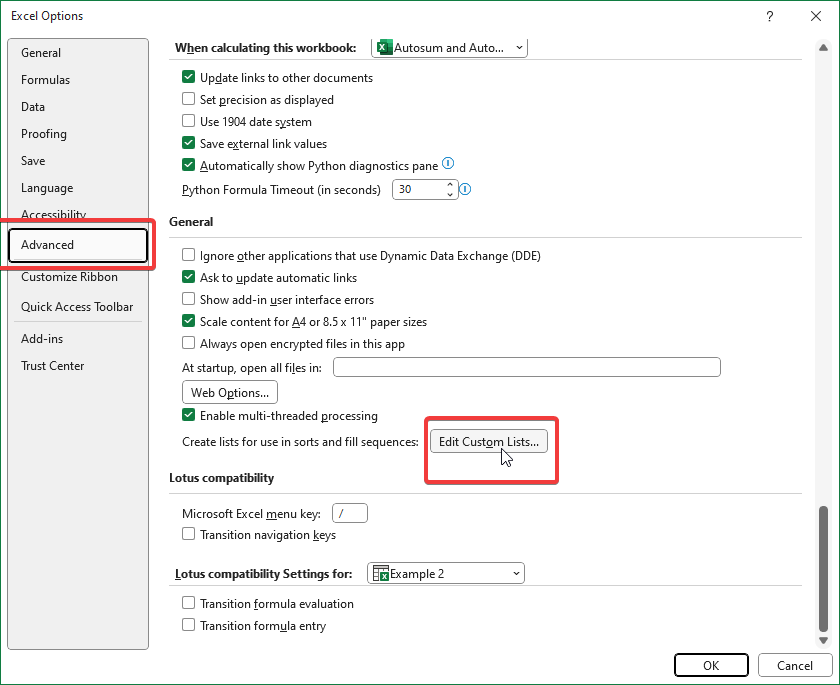Enable Transition navigation keys checkbox
The height and width of the screenshot is (685, 840).
point(188,535)
